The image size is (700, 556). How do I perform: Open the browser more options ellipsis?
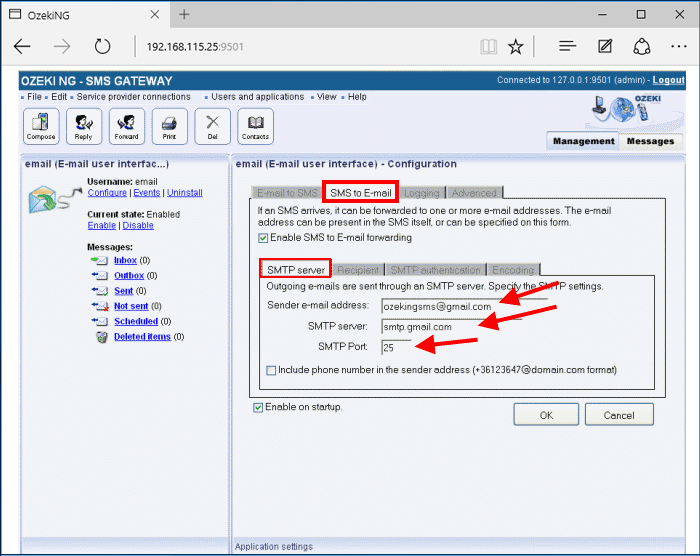click(x=679, y=46)
